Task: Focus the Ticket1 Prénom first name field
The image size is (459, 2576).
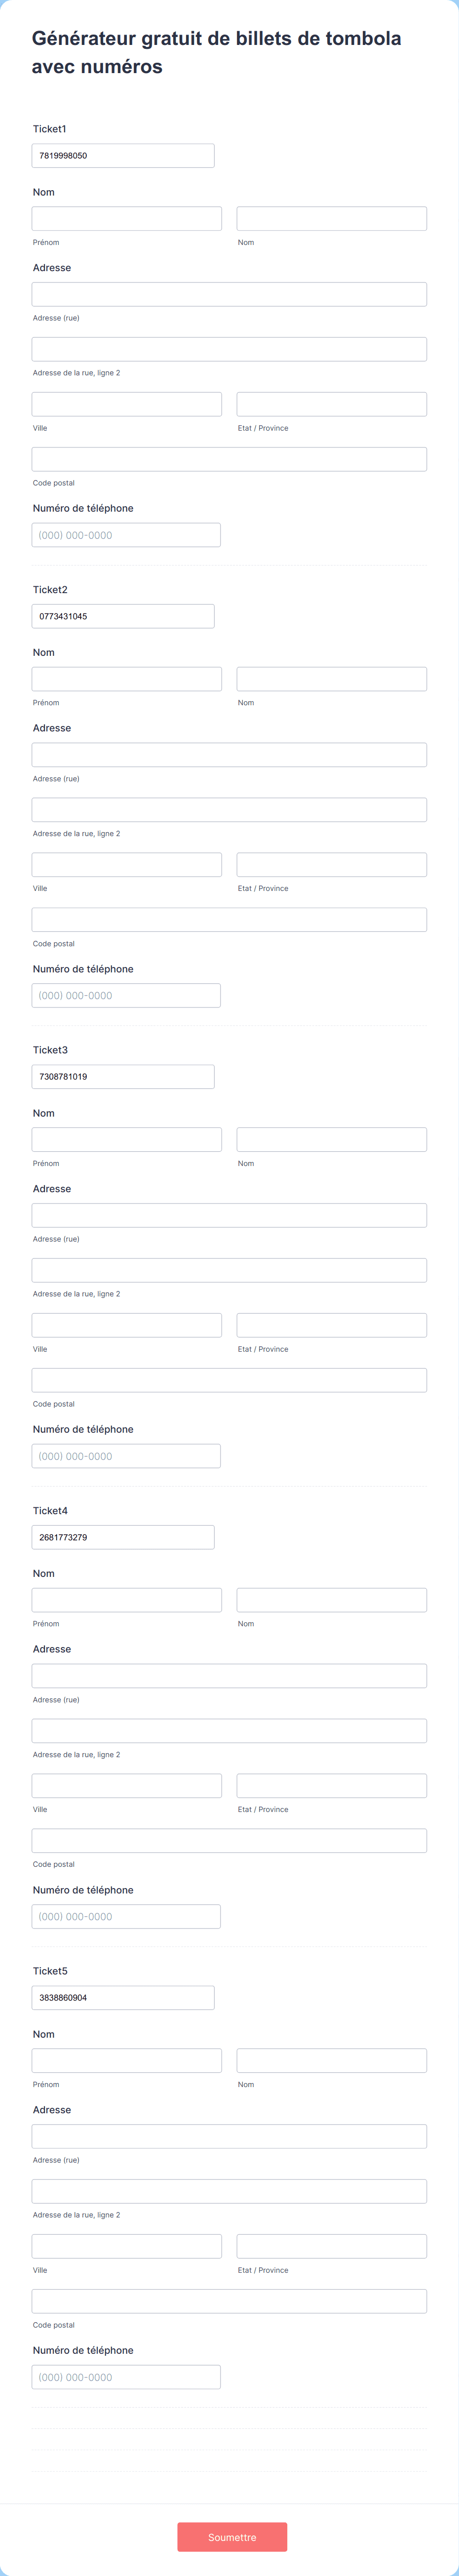Action: (x=127, y=218)
